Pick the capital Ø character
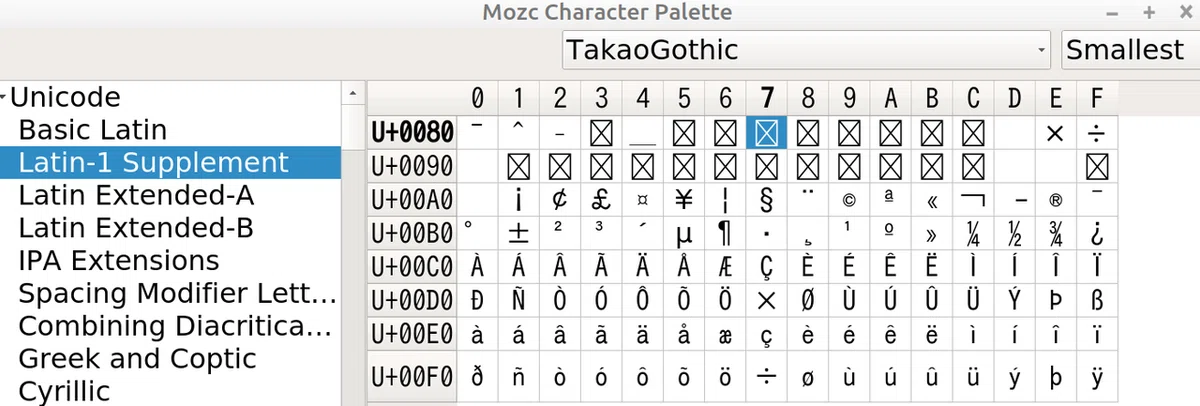1200x406 pixels. coord(808,299)
